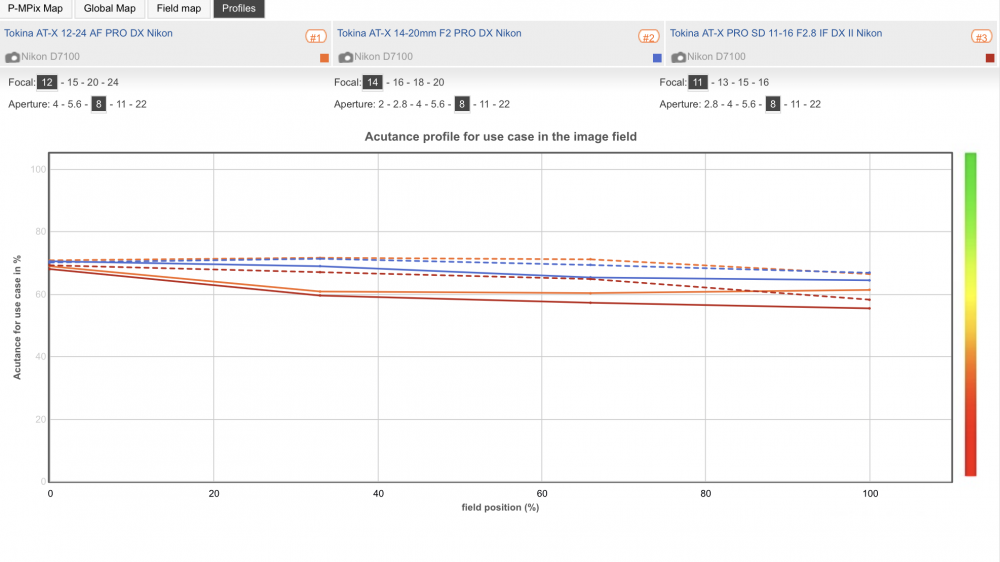Click the field position (%) axis label
Viewport: 1000px width, 562px height.
501,508
